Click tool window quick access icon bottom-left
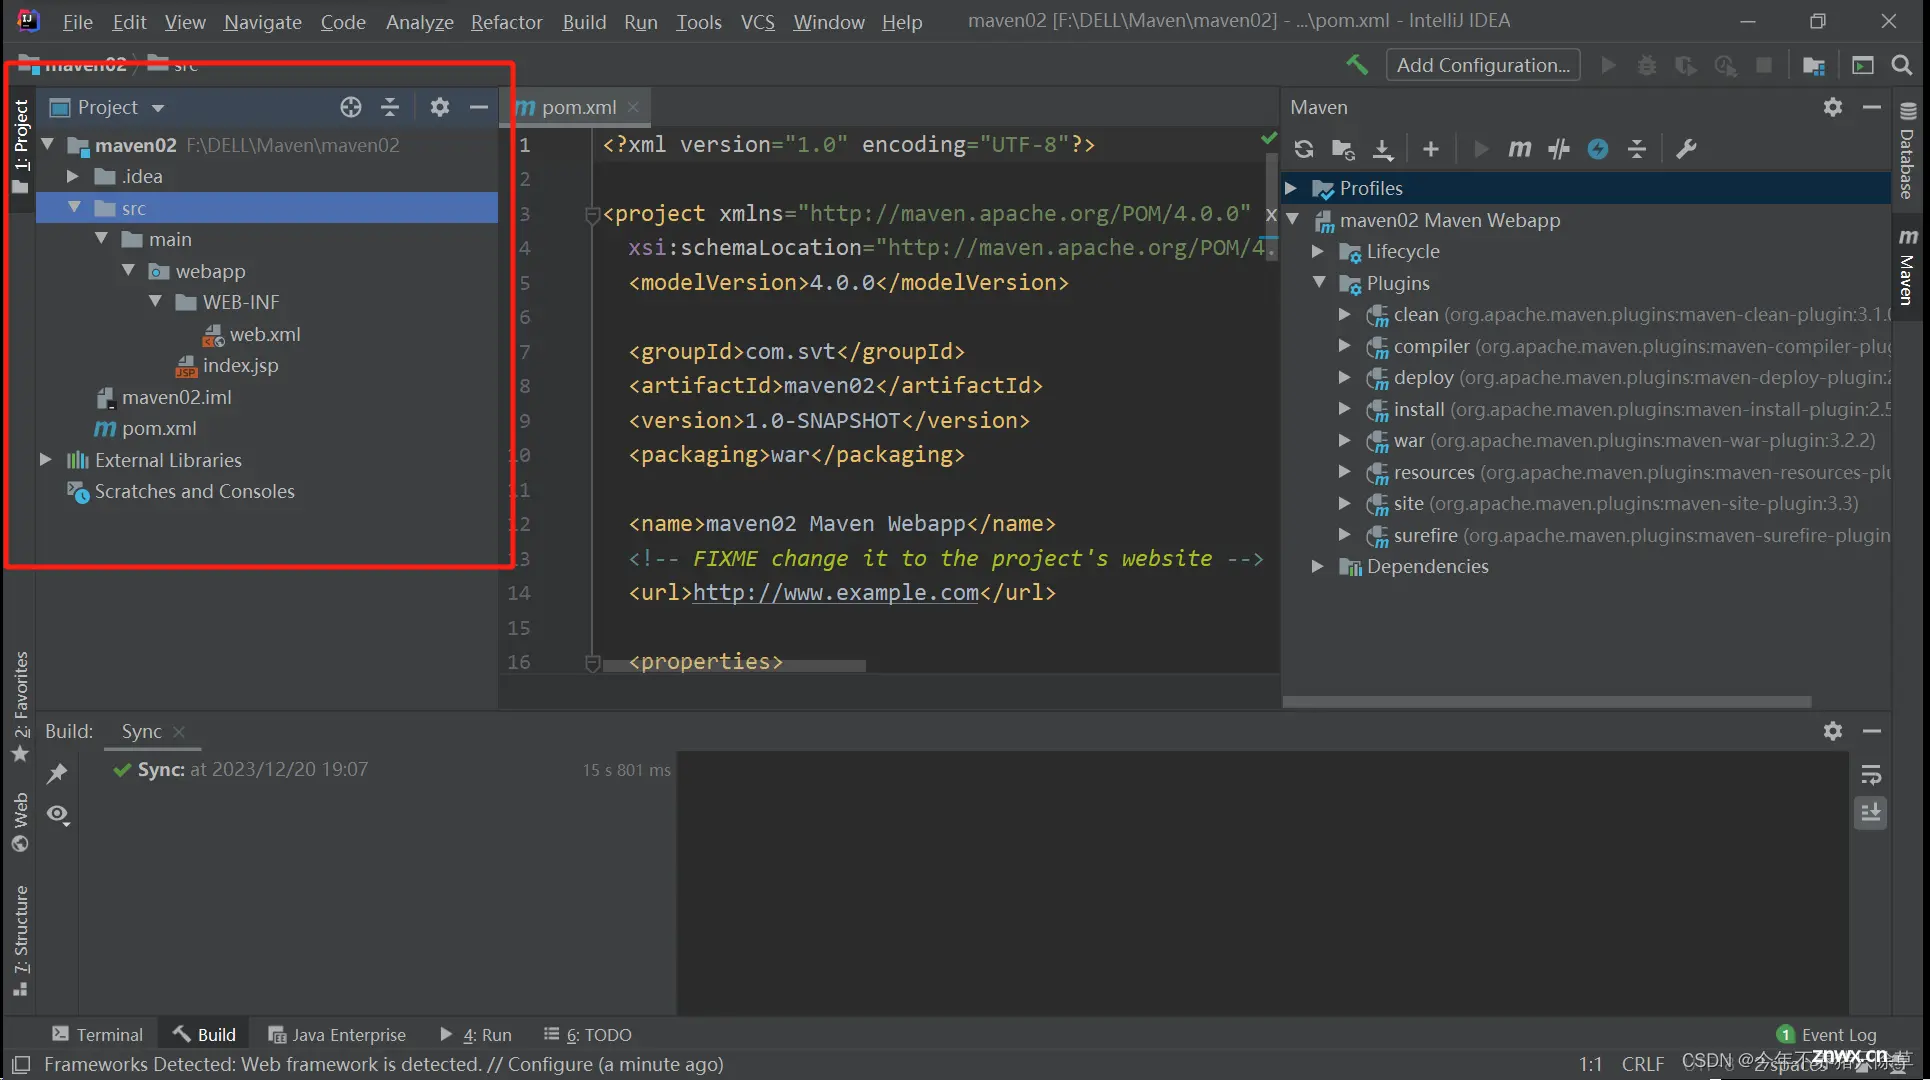 tap(21, 1064)
